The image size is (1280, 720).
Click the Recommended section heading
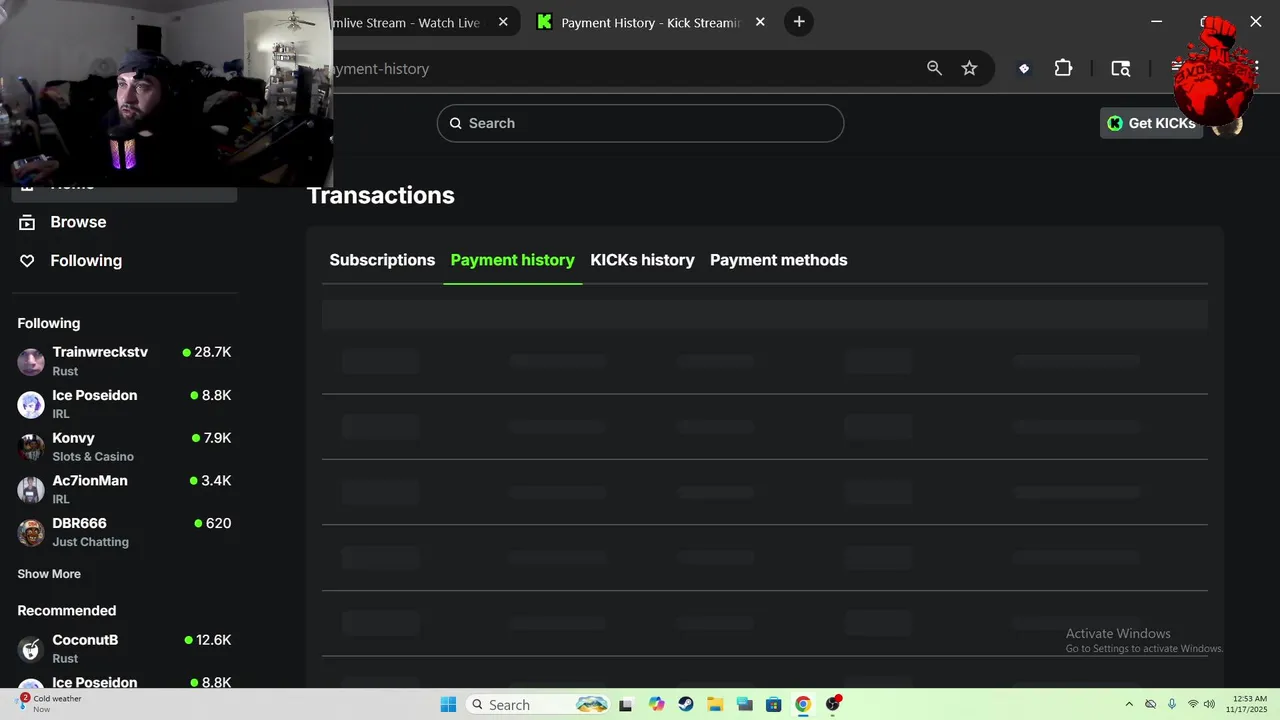point(66,611)
